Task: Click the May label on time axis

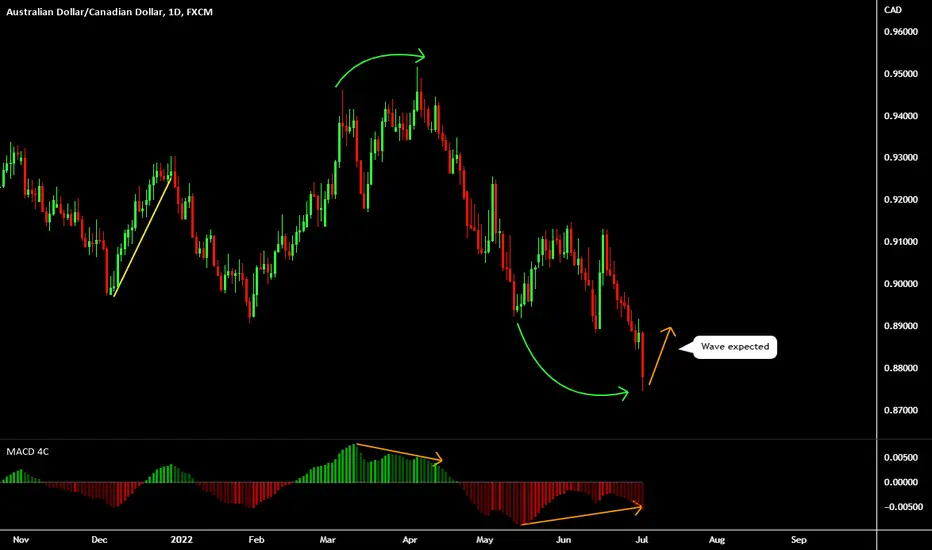Action: 484,540
